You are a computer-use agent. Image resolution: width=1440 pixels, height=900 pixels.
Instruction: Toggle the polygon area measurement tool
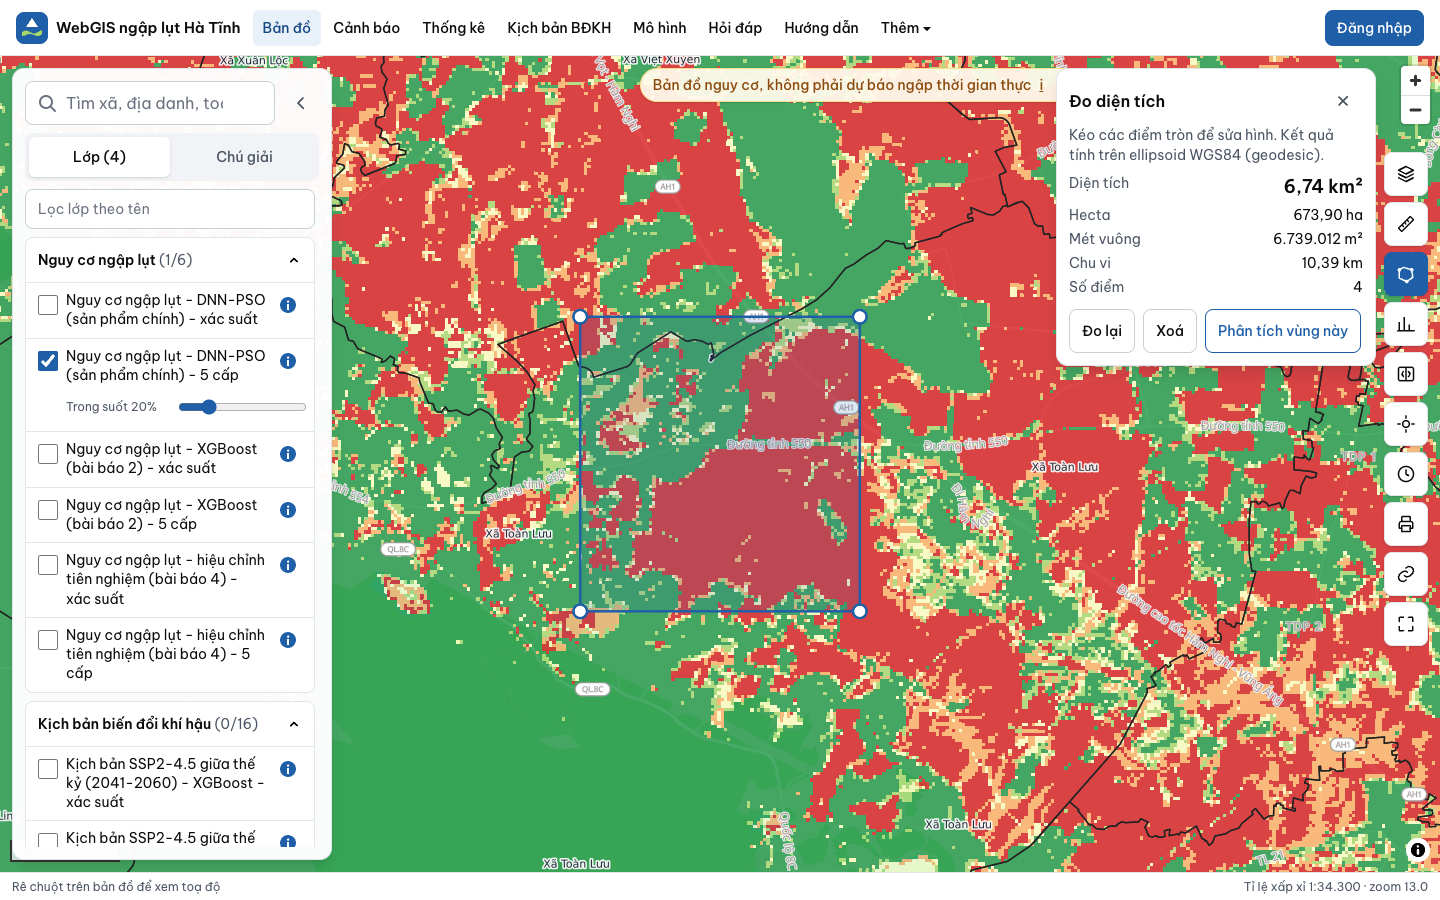(1406, 274)
